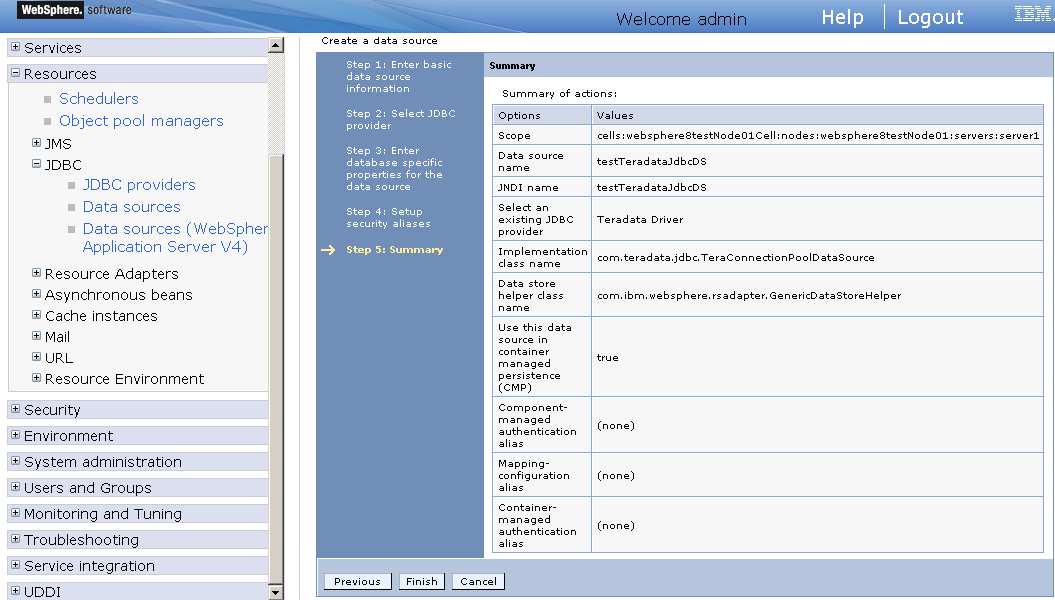Click the arrow marker beside Step 5: Summary

(x=329, y=249)
